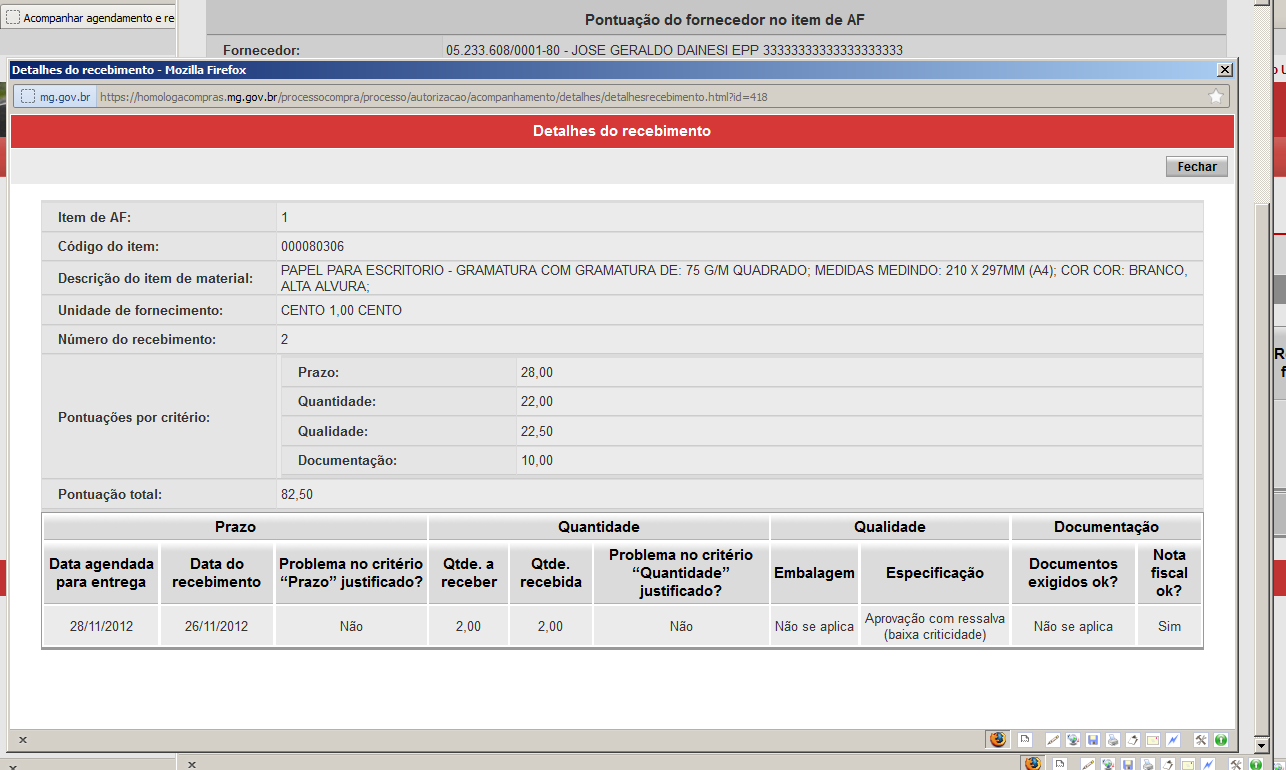
Task: Click the Documentação score 10,00
Action: pos(536,461)
